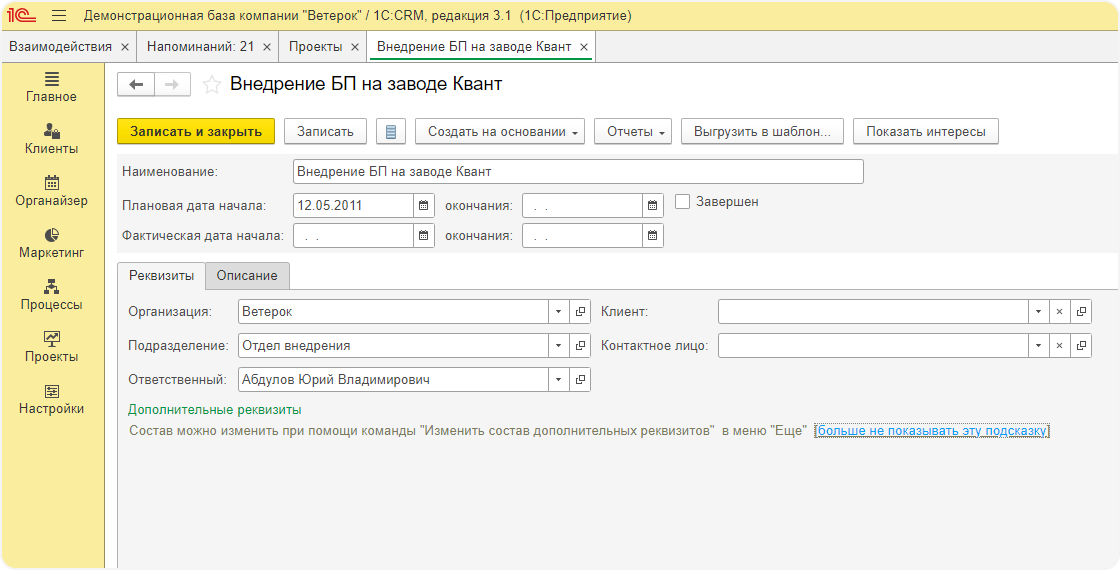Open the 1C main hamburger menu
The image size is (1120, 570).
tap(59, 16)
